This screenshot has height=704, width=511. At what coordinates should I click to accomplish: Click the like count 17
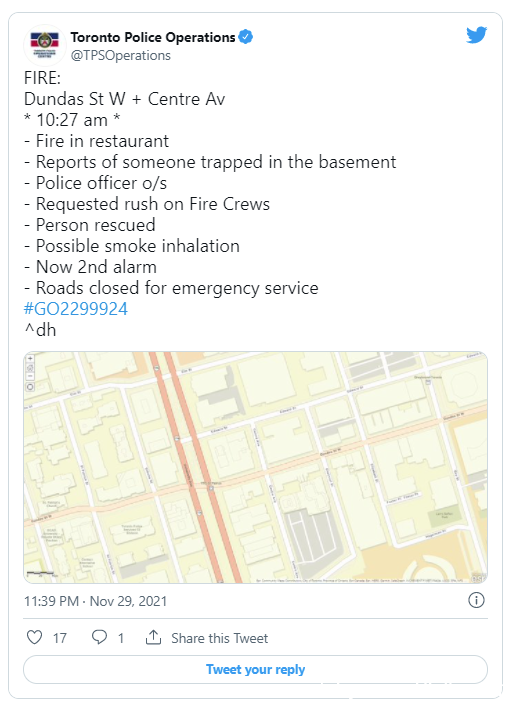point(60,638)
